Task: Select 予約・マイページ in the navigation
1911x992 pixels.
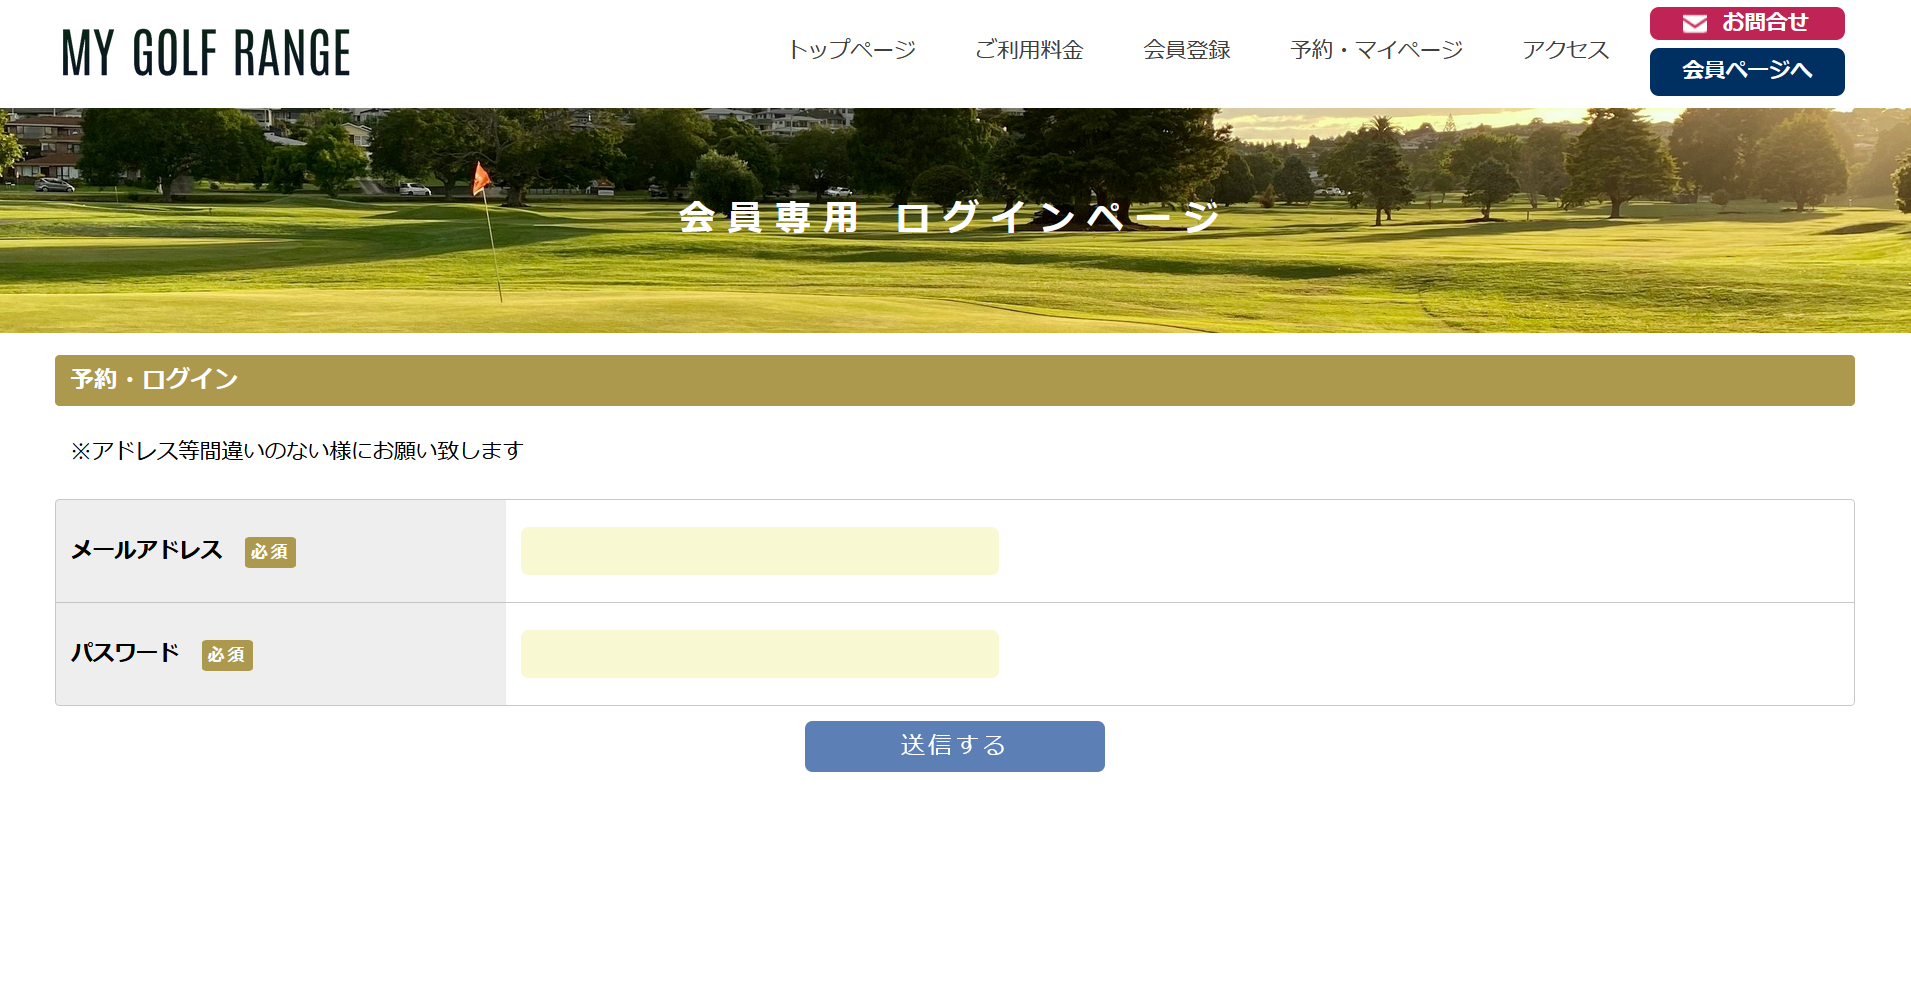Action: pyautogui.click(x=1376, y=50)
